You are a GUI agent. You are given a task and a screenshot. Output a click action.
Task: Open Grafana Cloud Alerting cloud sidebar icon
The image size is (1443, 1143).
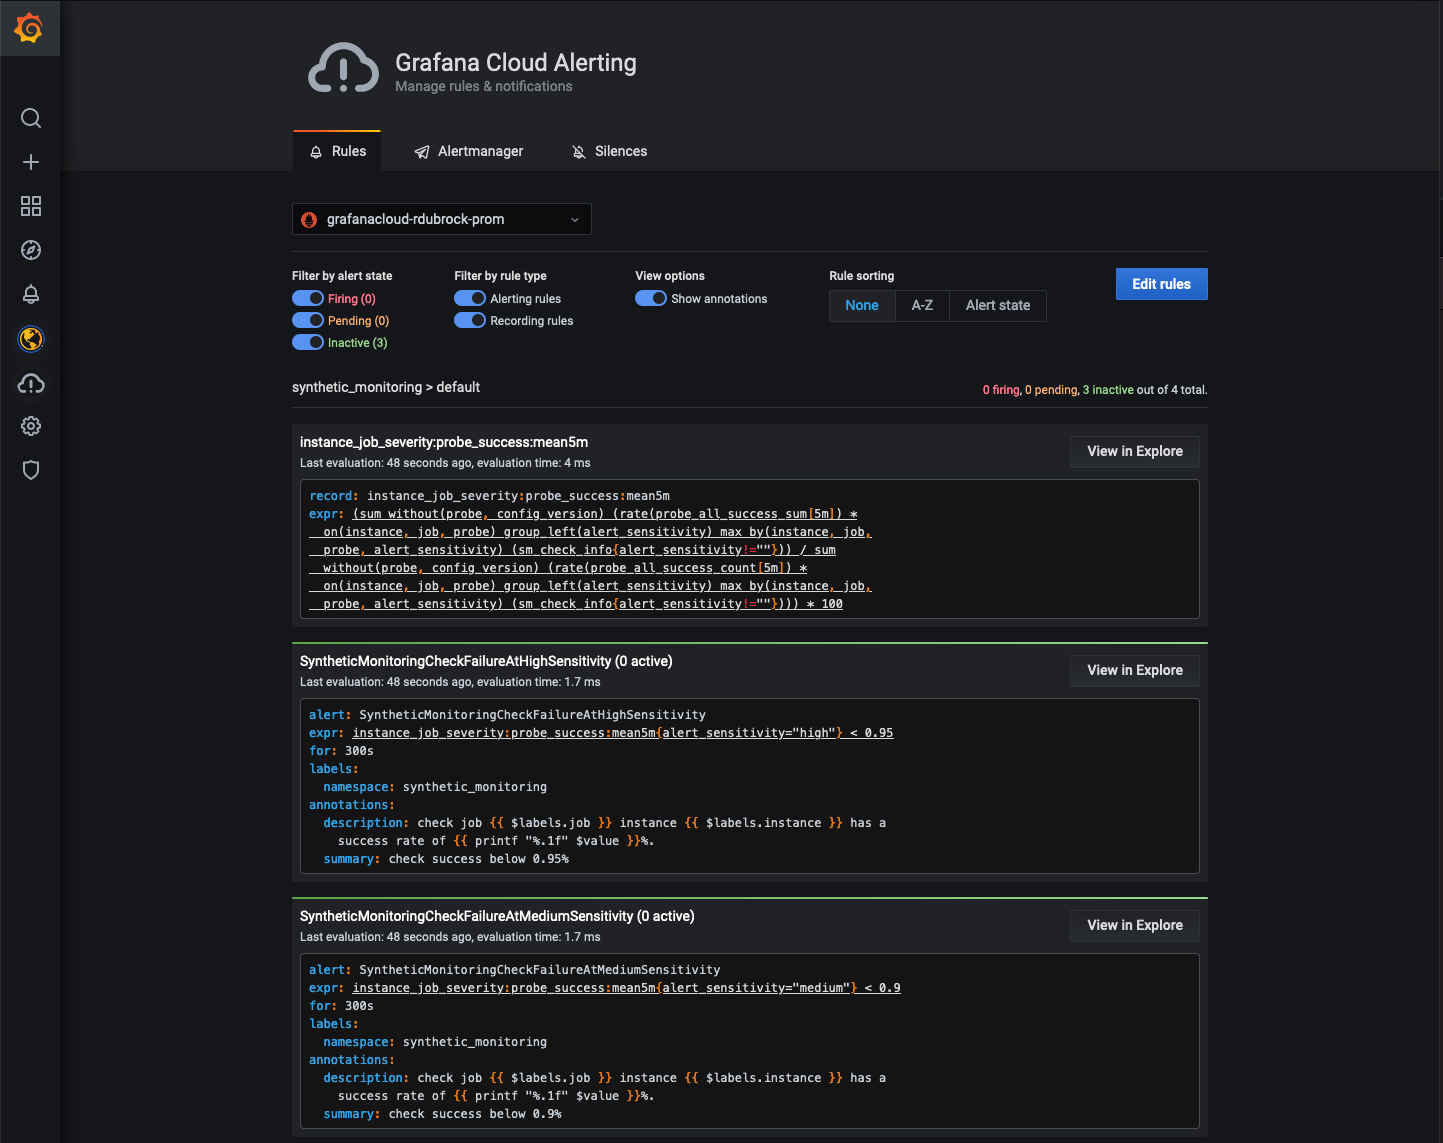pyautogui.click(x=31, y=383)
